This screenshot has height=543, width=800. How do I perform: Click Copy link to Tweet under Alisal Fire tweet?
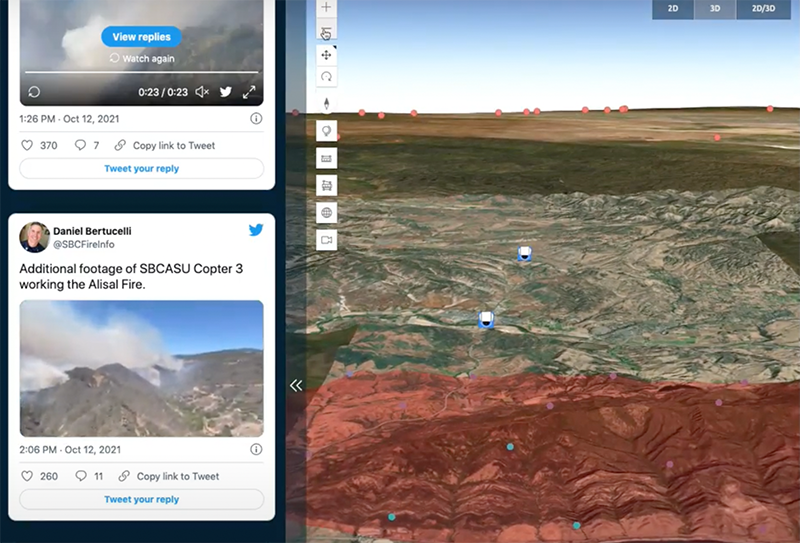click(x=169, y=476)
